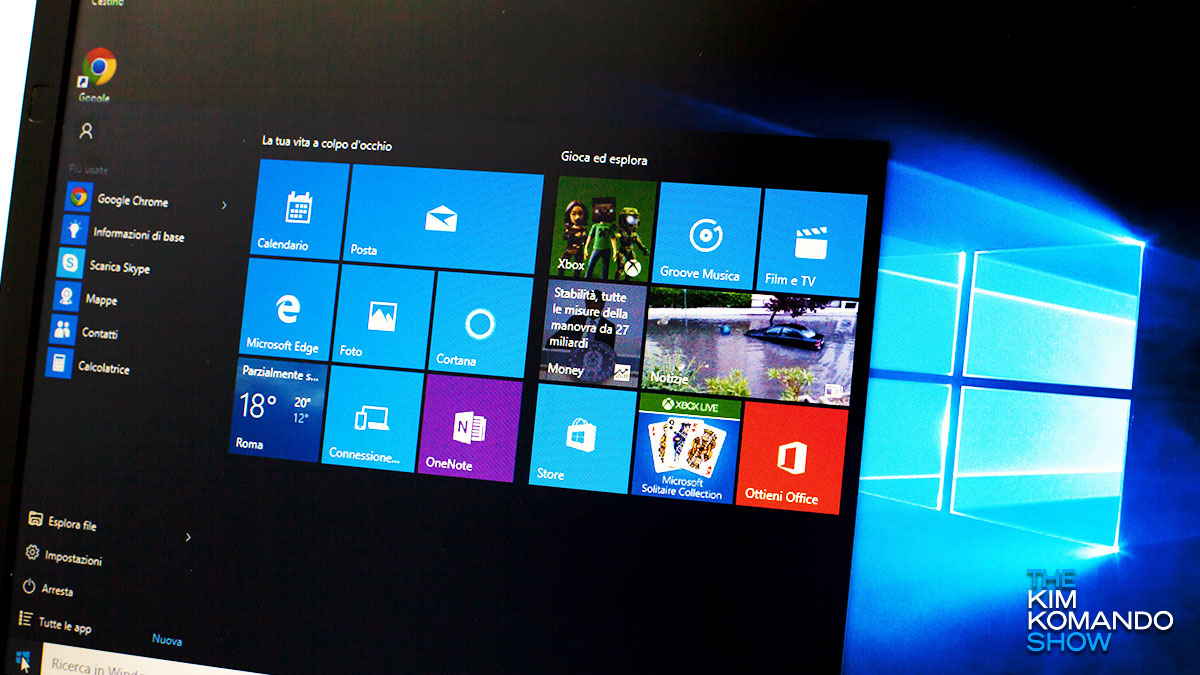Click the Arresta power button

click(48, 589)
